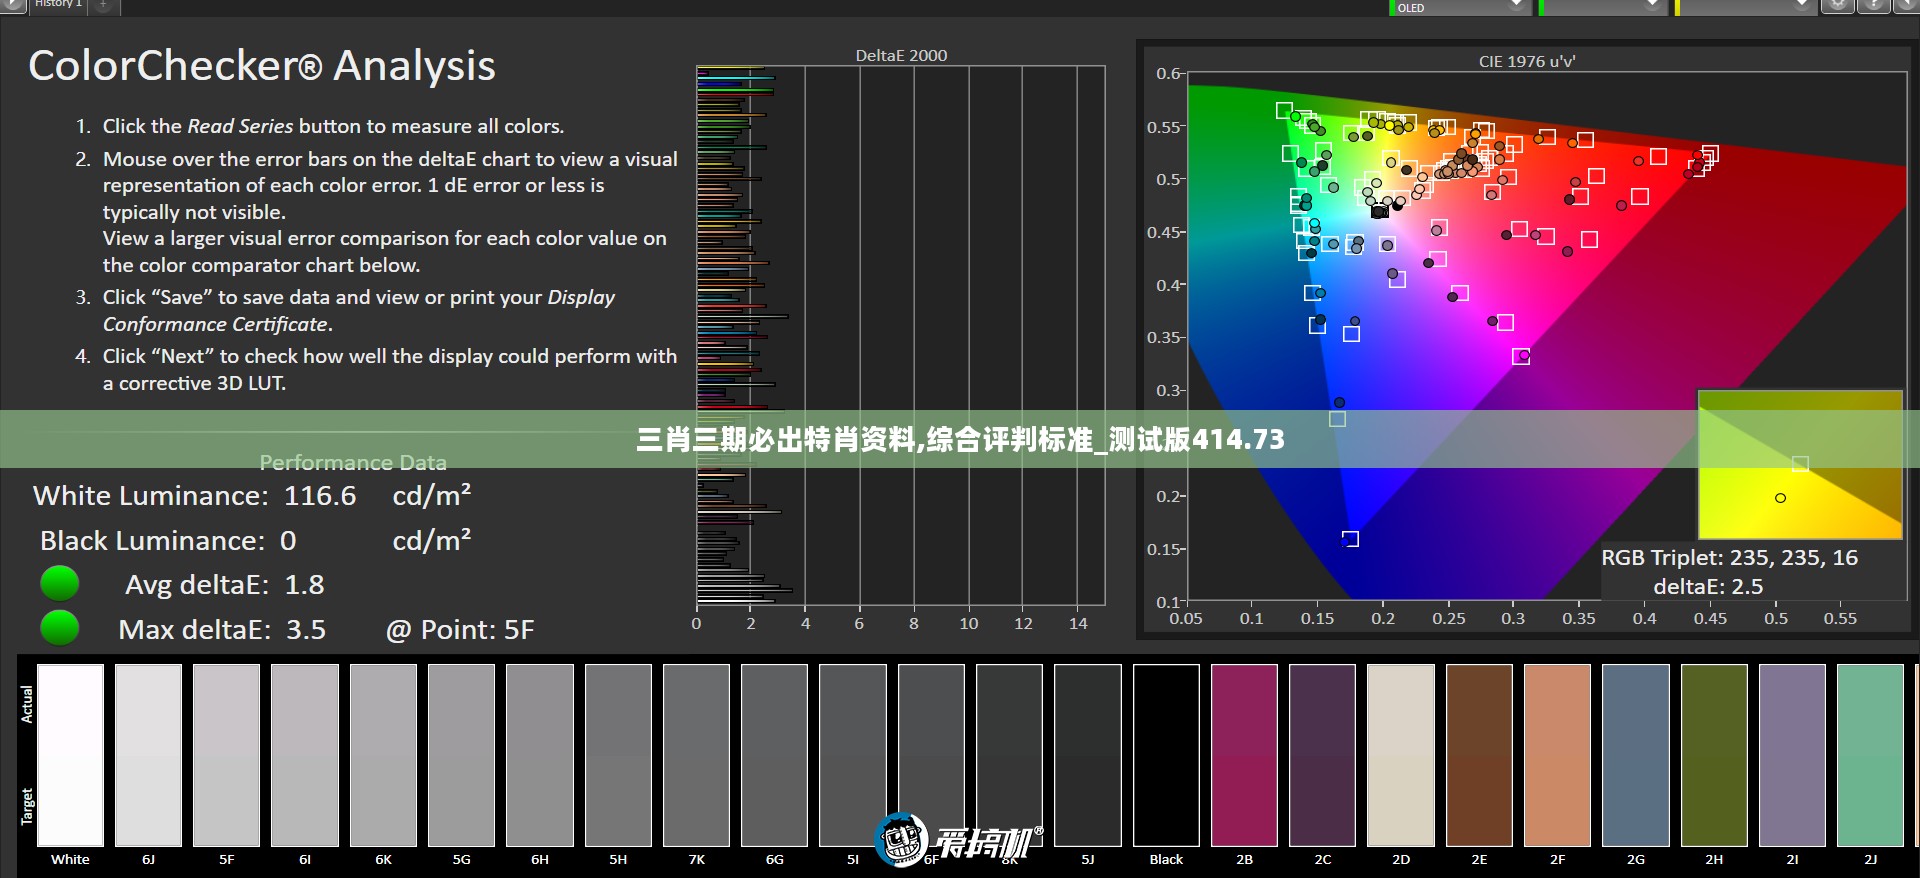This screenshot has width=1920, height=878.
Task: Click the 'Actual' row label beside swatches
Action: point(27,704)
